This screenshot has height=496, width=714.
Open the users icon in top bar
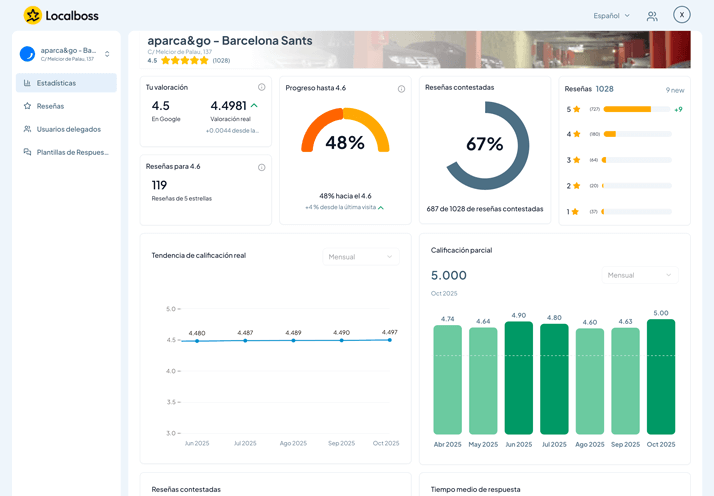tap(652, 16)
